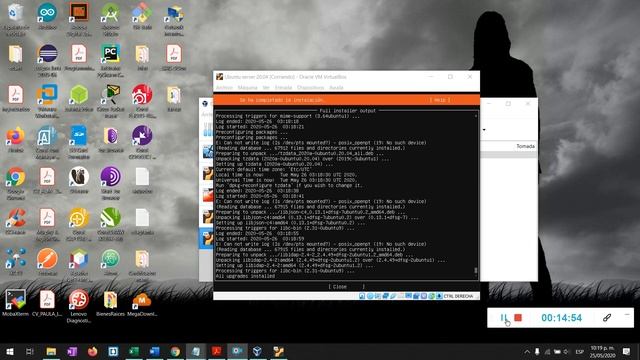Open the Entrada menu in VM window
This screenshot has height=360, width=640.
283,88
